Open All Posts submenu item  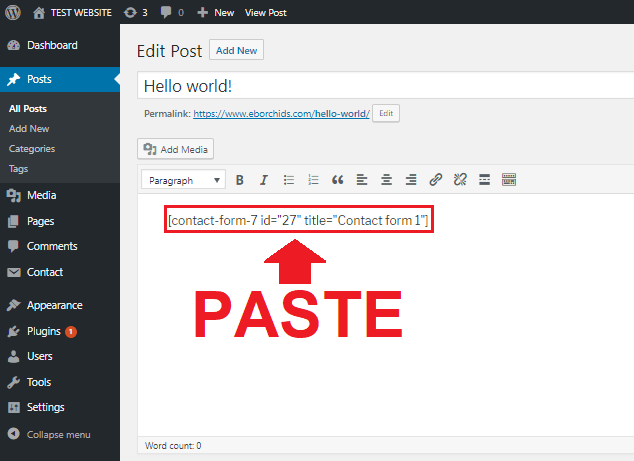(x=28, y=109)
